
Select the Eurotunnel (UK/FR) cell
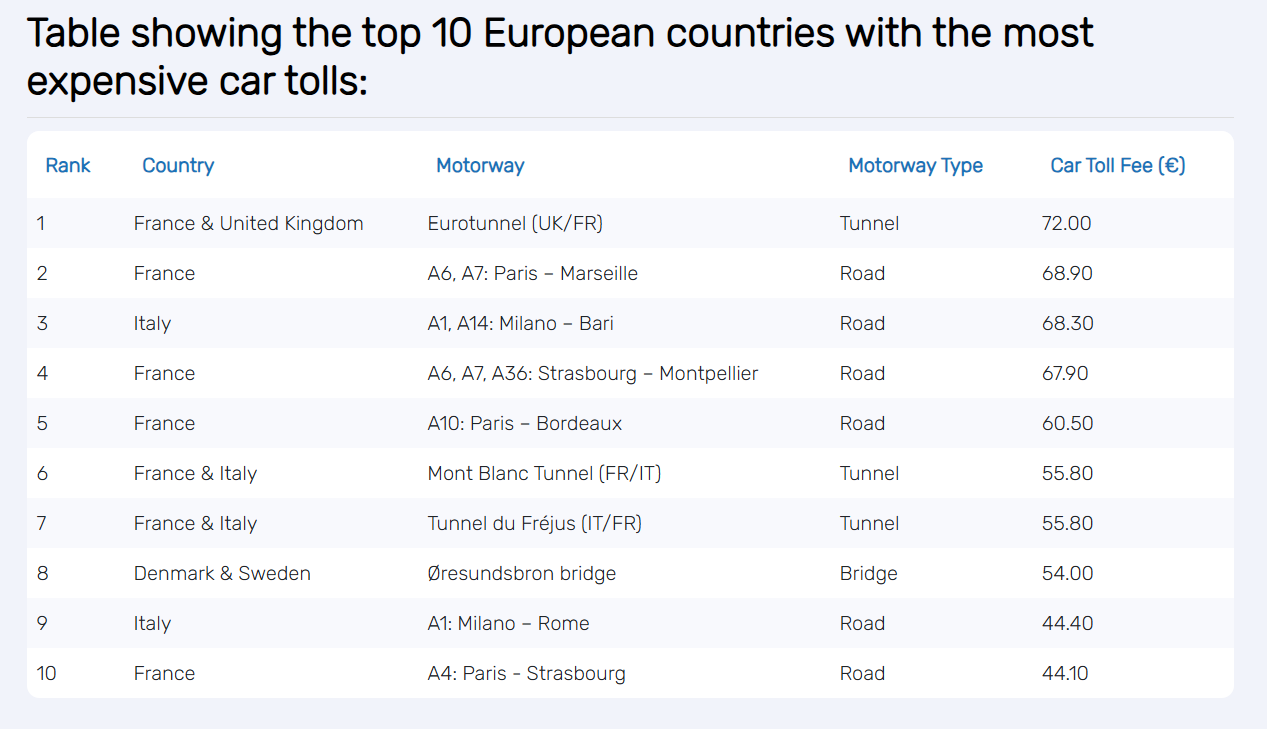pos(515,223)
